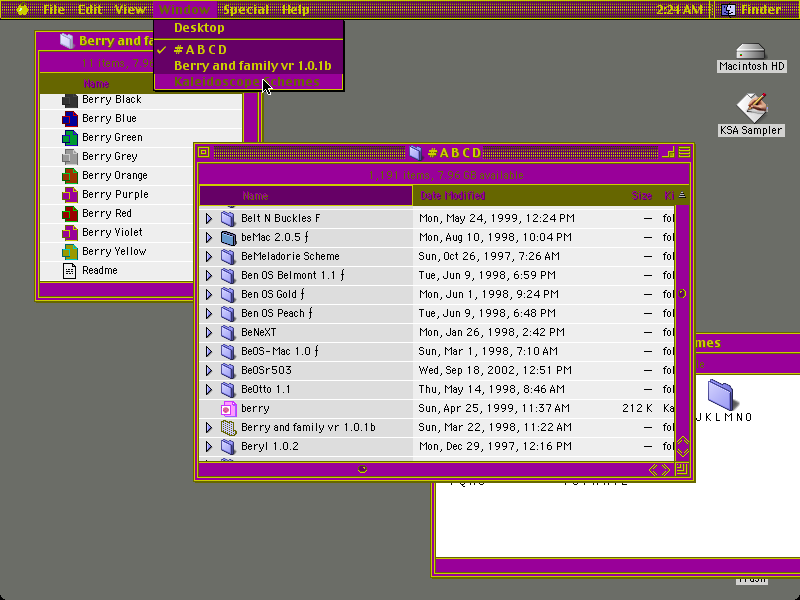Choose checked #A B C D Window menu item
Screen dimensions: 800x600
(248, 50)
